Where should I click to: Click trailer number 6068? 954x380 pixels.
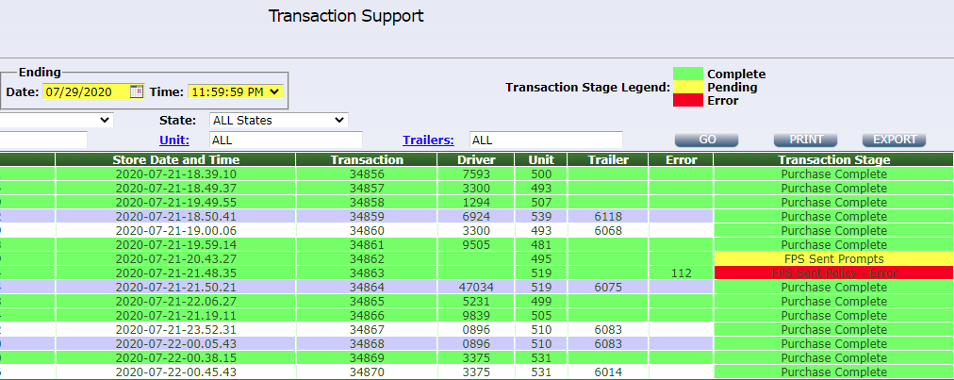point(608,231)
